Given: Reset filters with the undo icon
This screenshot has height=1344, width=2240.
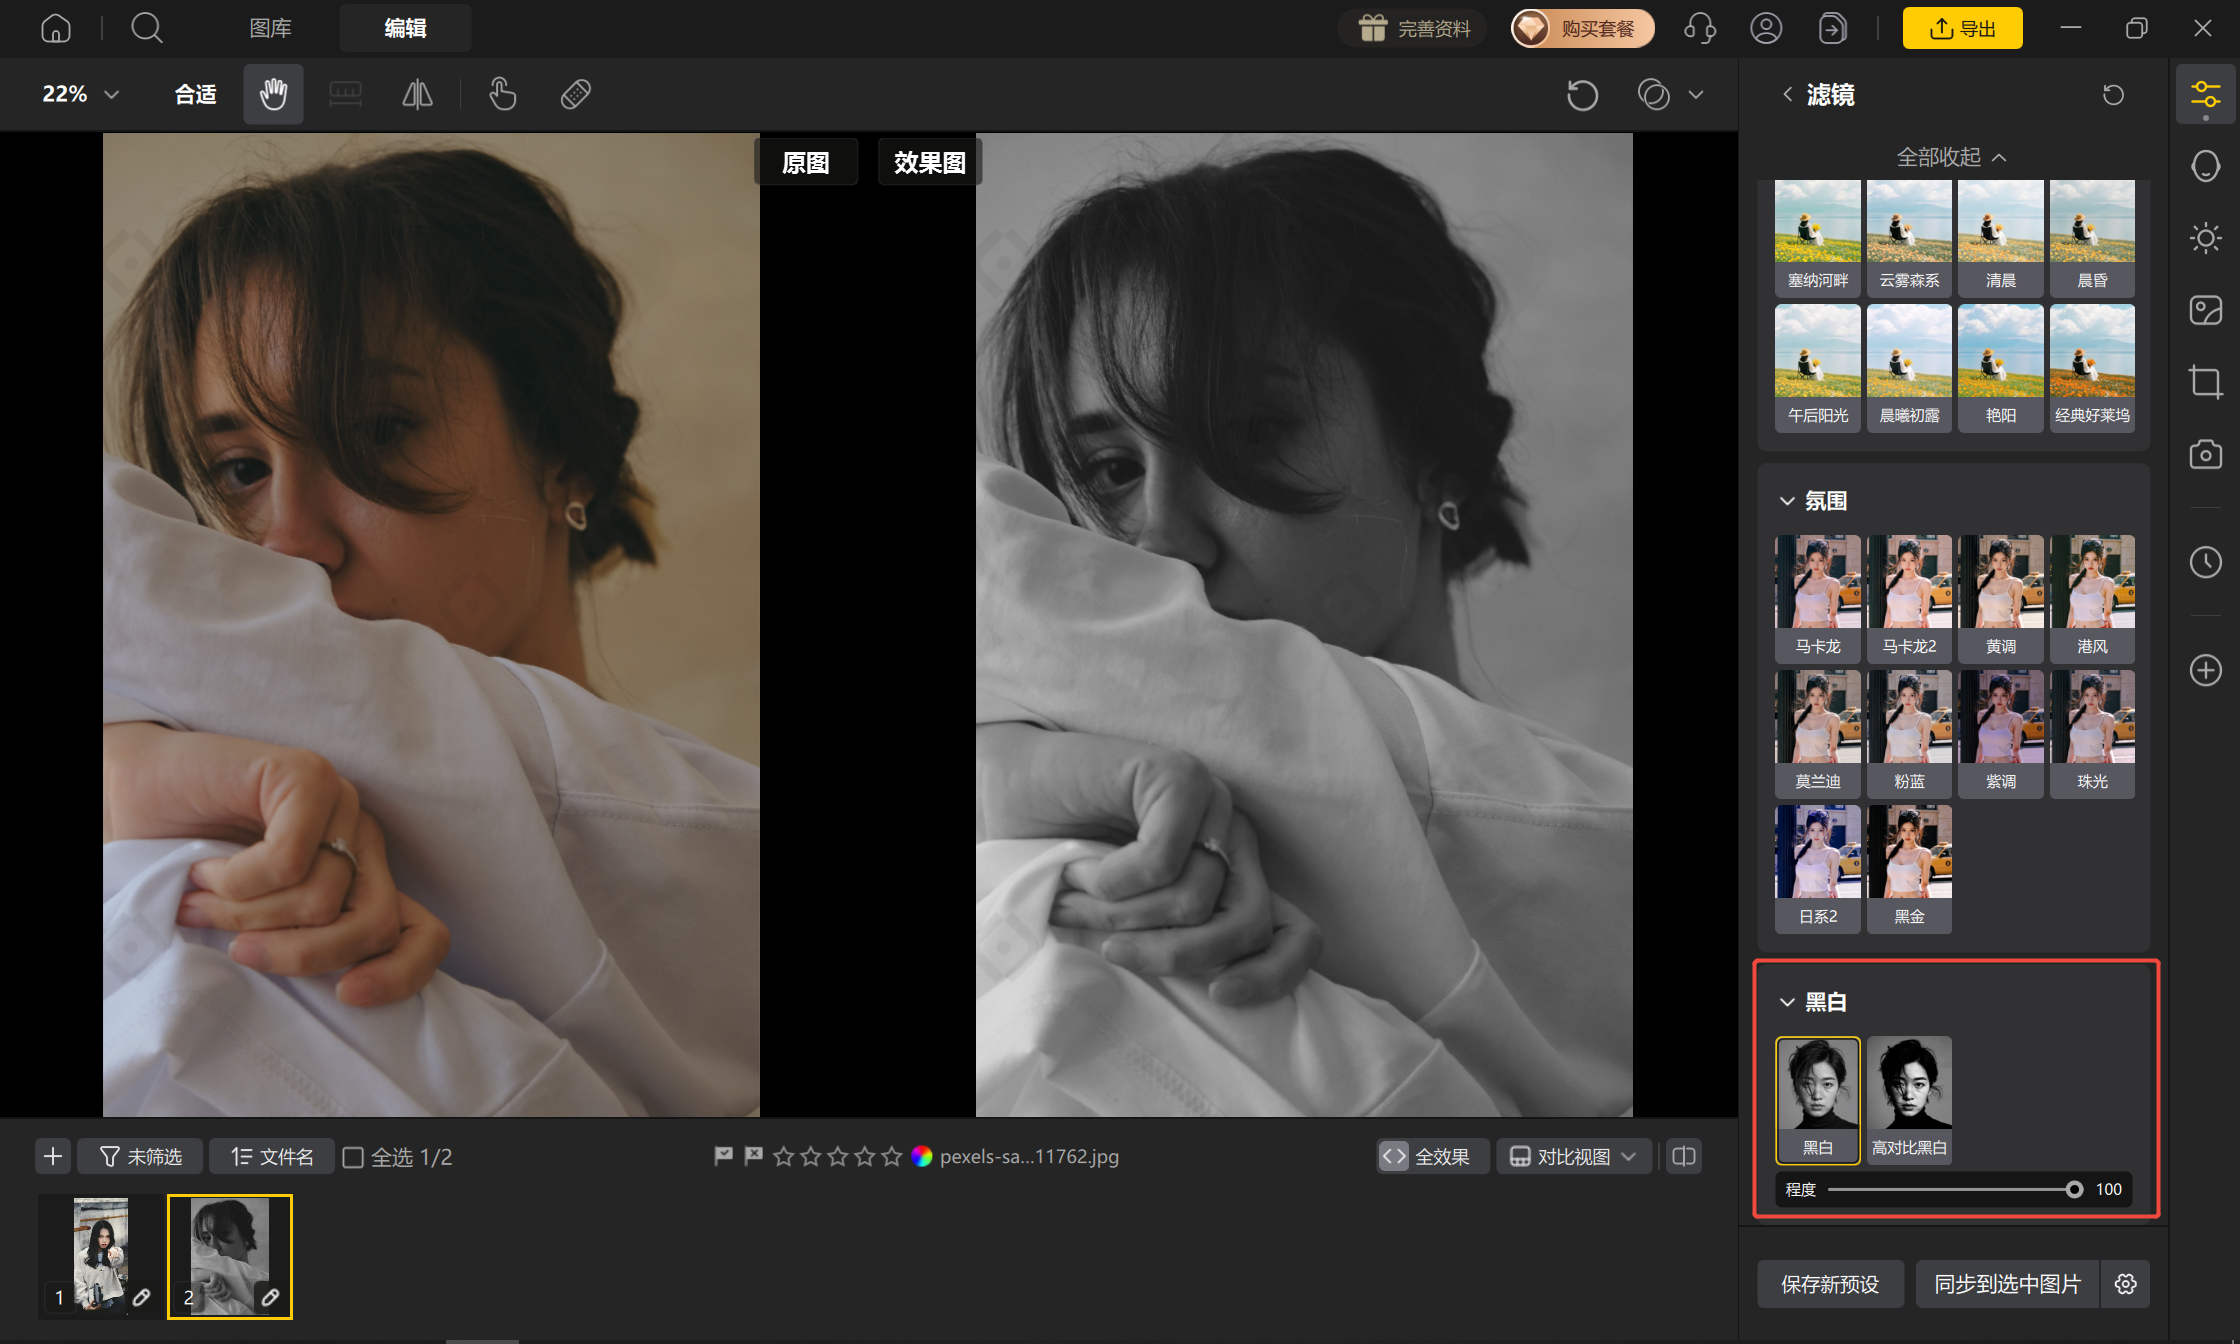Looking at the screenshot, I should click(2113, 95).
